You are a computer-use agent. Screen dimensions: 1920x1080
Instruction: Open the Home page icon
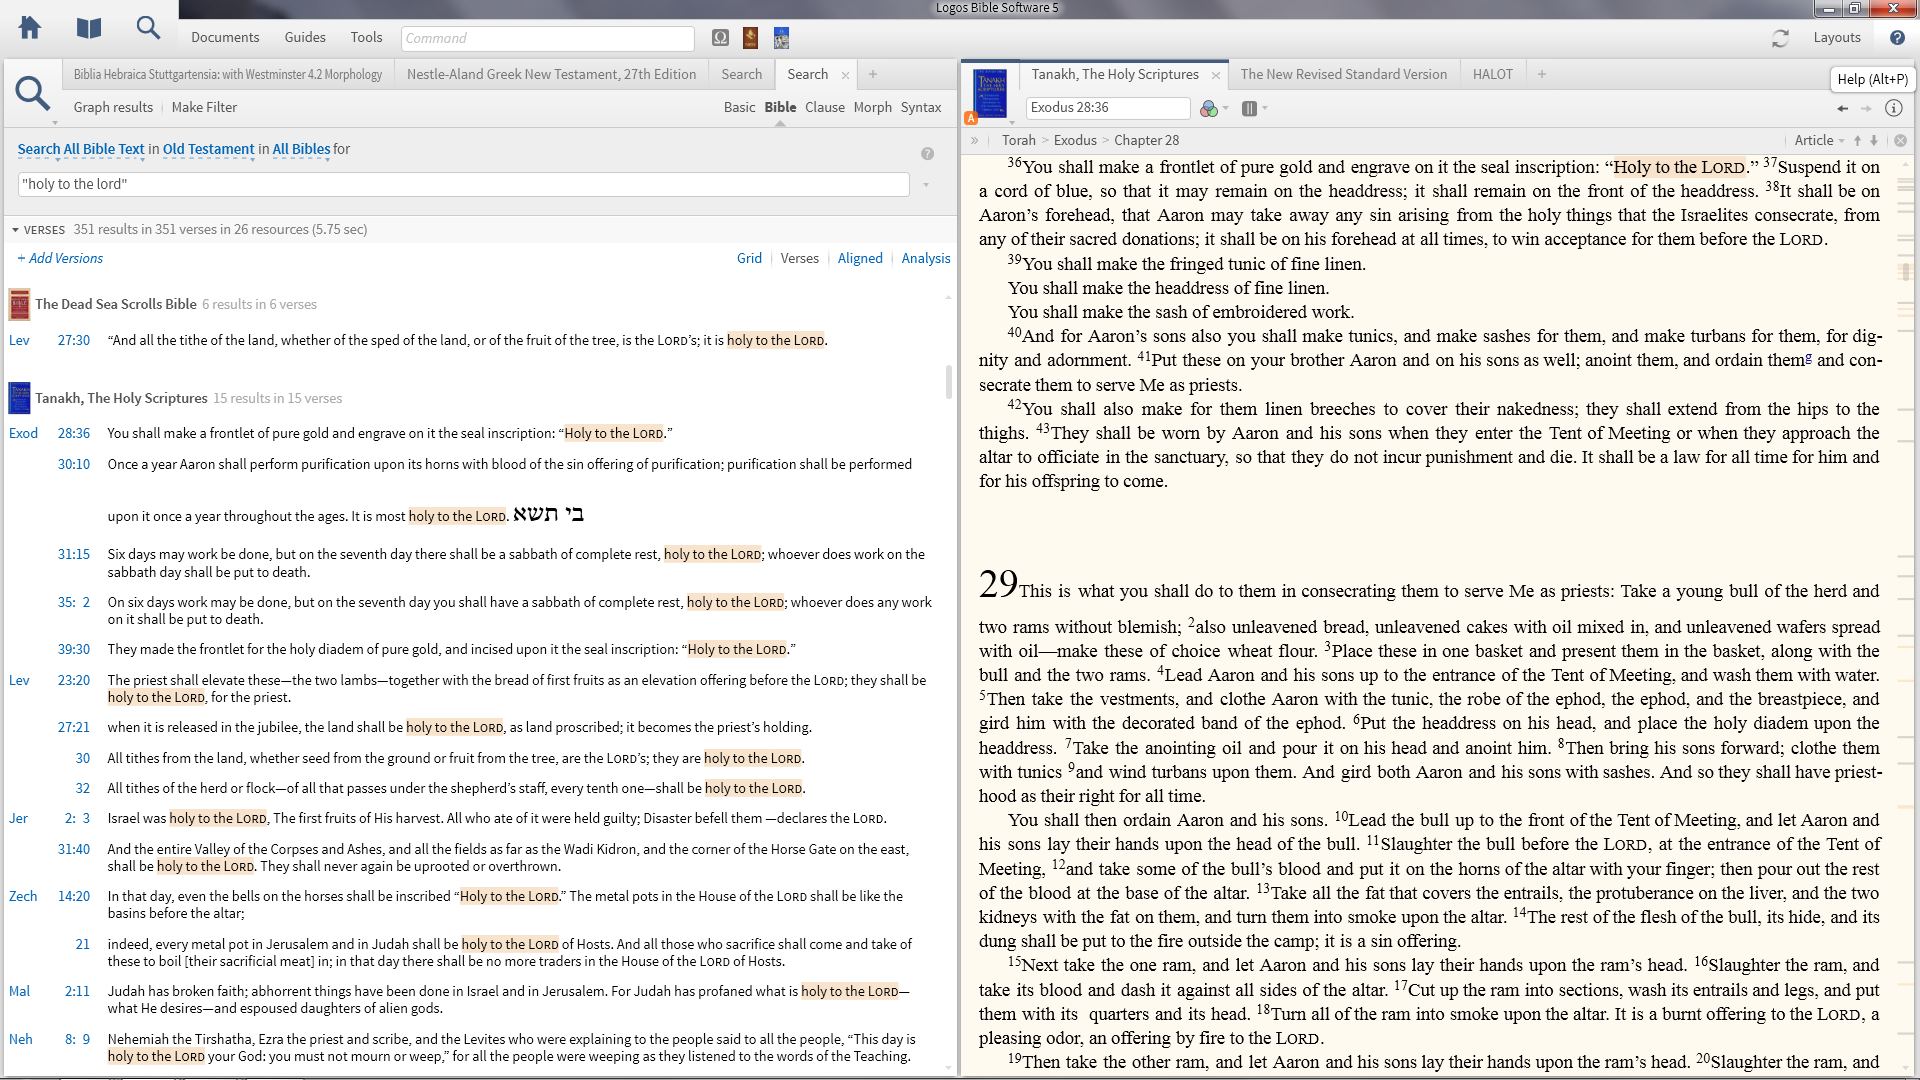[x=30, y=28]
